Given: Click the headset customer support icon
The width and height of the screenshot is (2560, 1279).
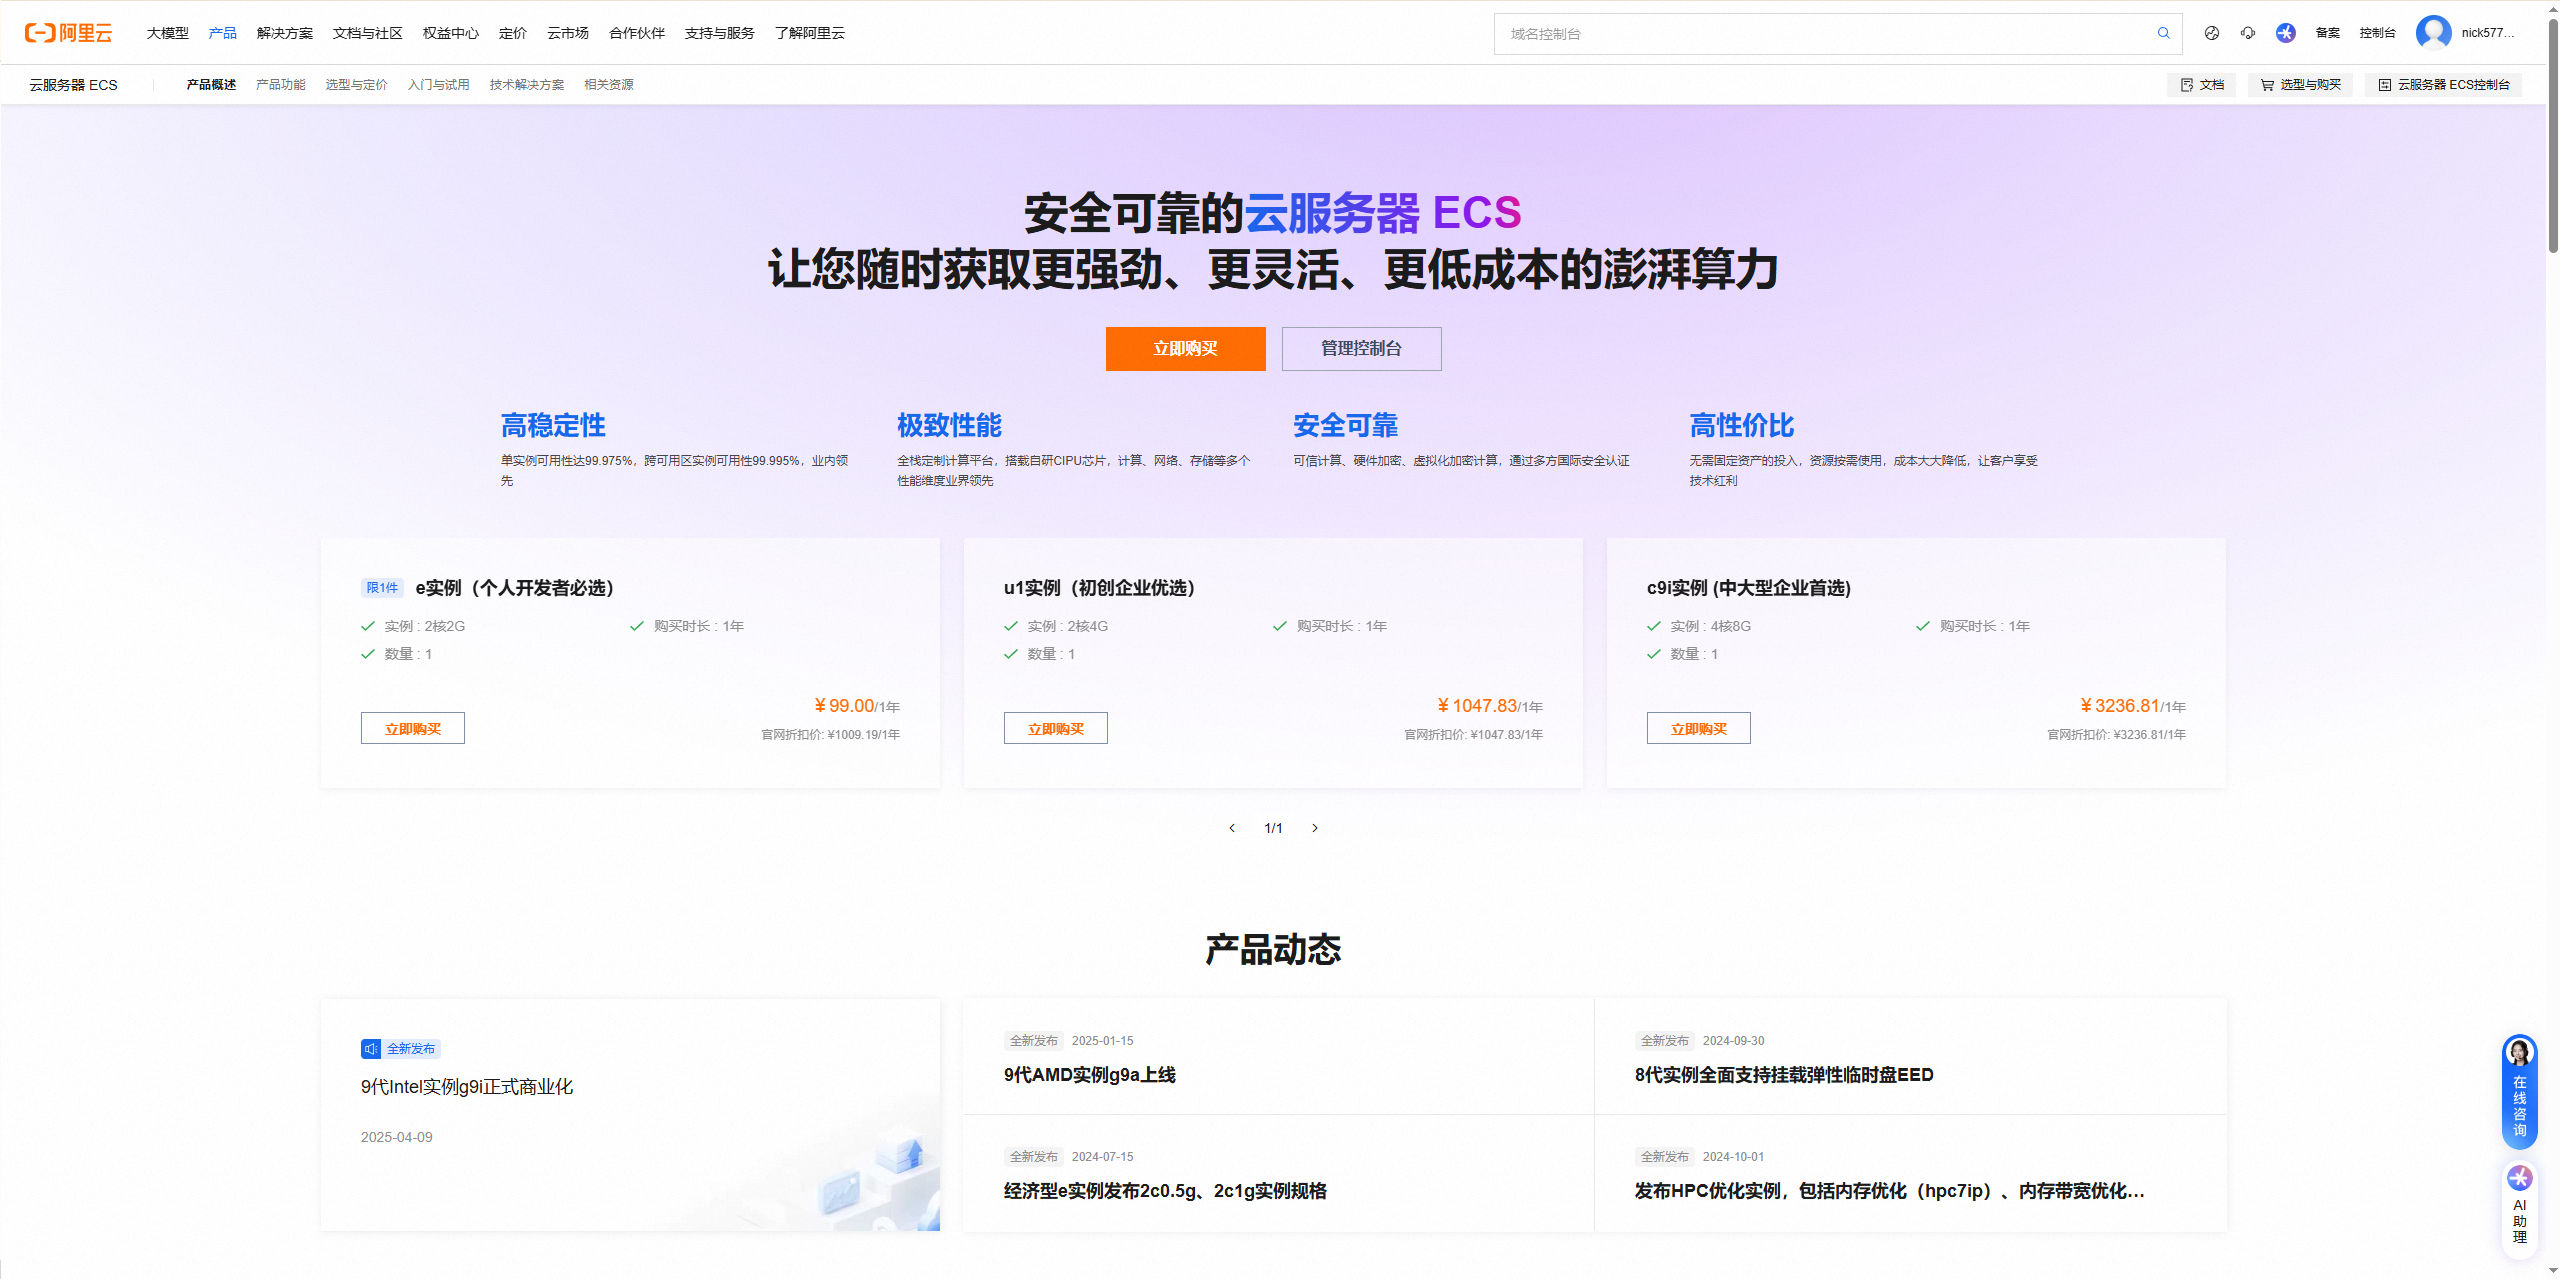Looking at the screenshot, I should pyautogui.click(x=2248, y=33).
